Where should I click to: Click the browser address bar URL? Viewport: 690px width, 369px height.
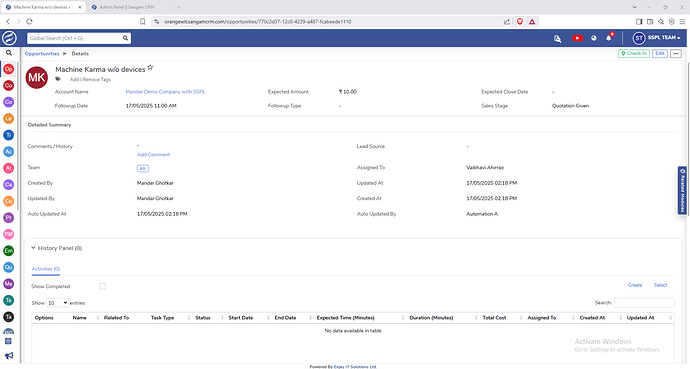(257, 22)
